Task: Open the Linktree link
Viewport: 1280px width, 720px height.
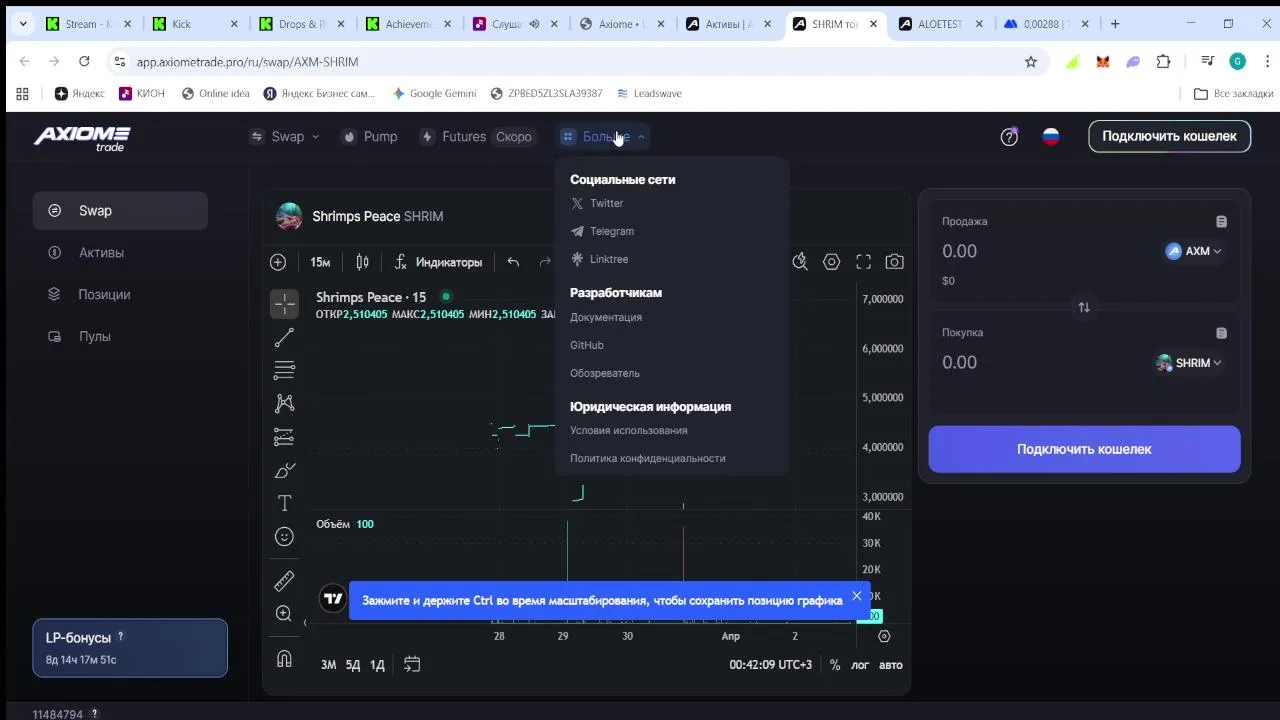Action: click(599, 259)
